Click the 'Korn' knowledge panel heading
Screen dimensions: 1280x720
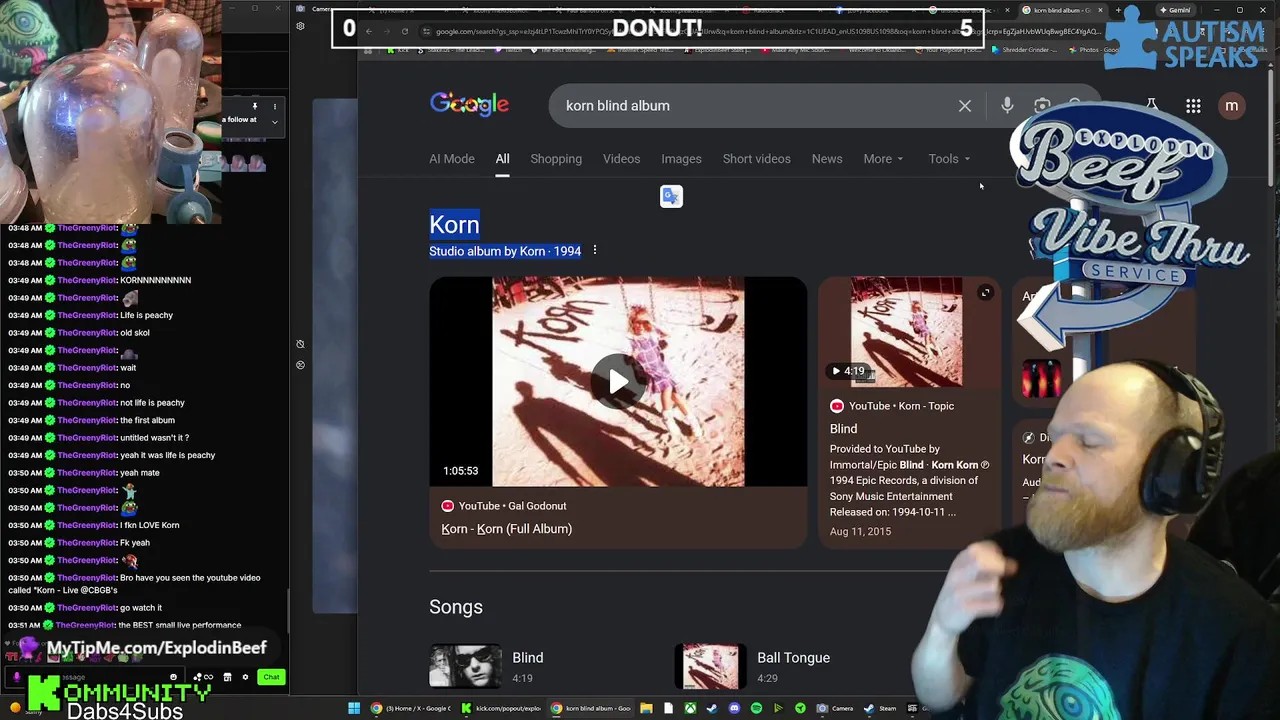coord(454,225)
